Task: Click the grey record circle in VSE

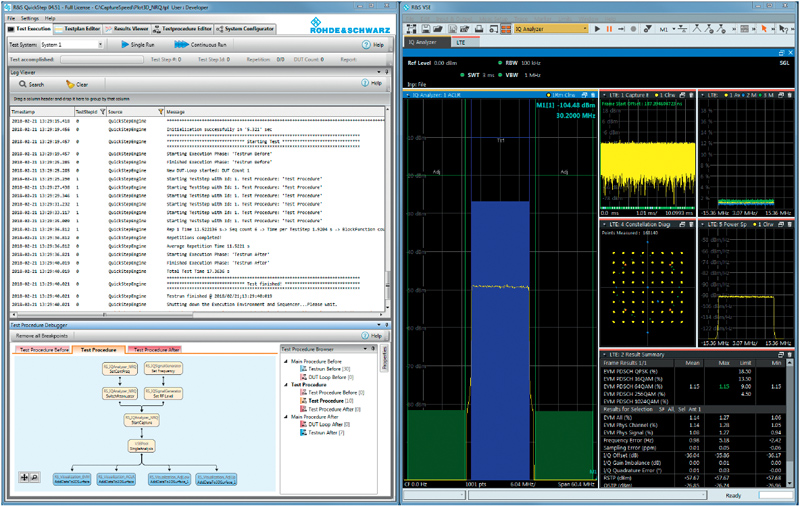Action: click(634, 29)
